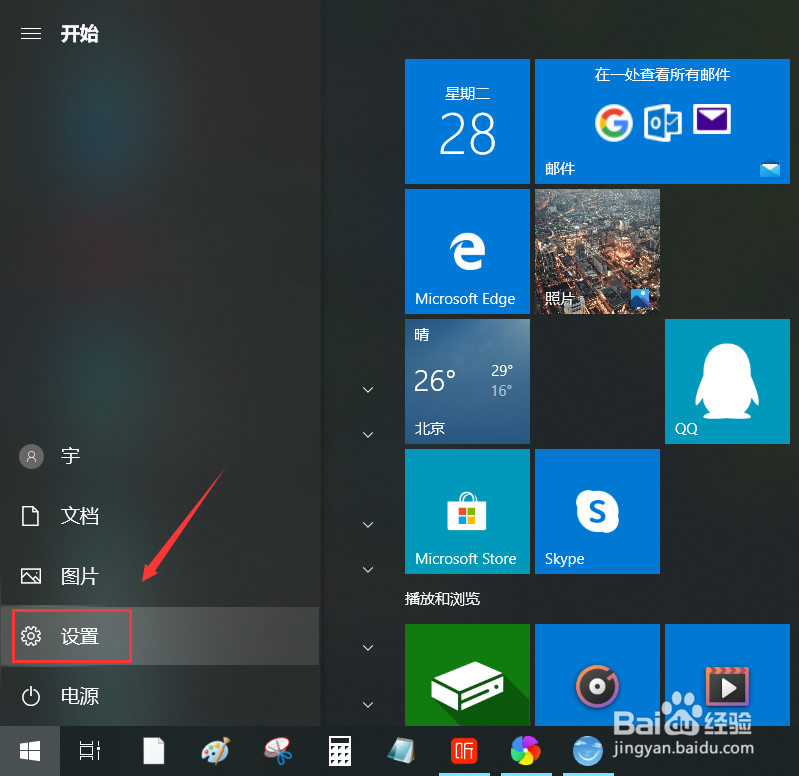Screen dimensions: 799x776
Task: Launch the Microsoft Edge tile
Action: click(x=467, y=252)
